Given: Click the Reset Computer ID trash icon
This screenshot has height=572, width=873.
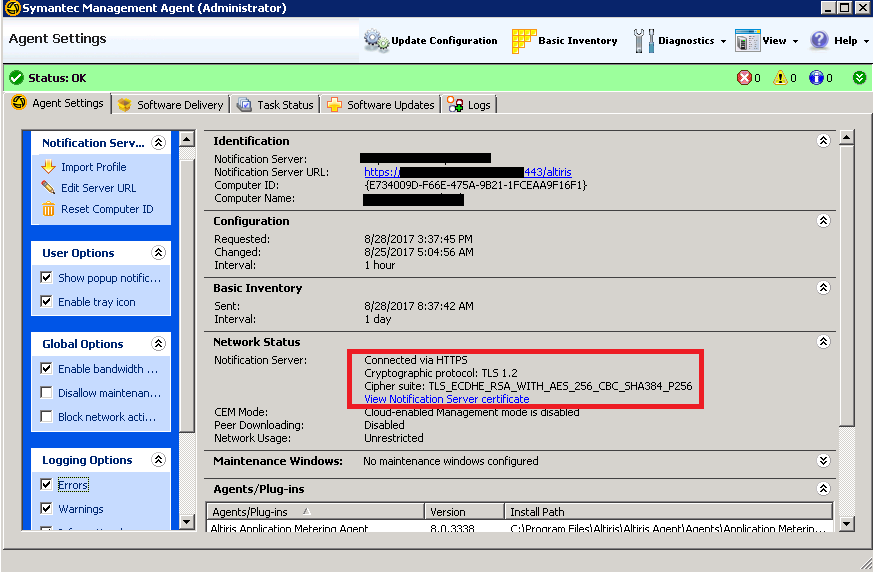Looking at the screenshot, I should [x=48, y=209].
